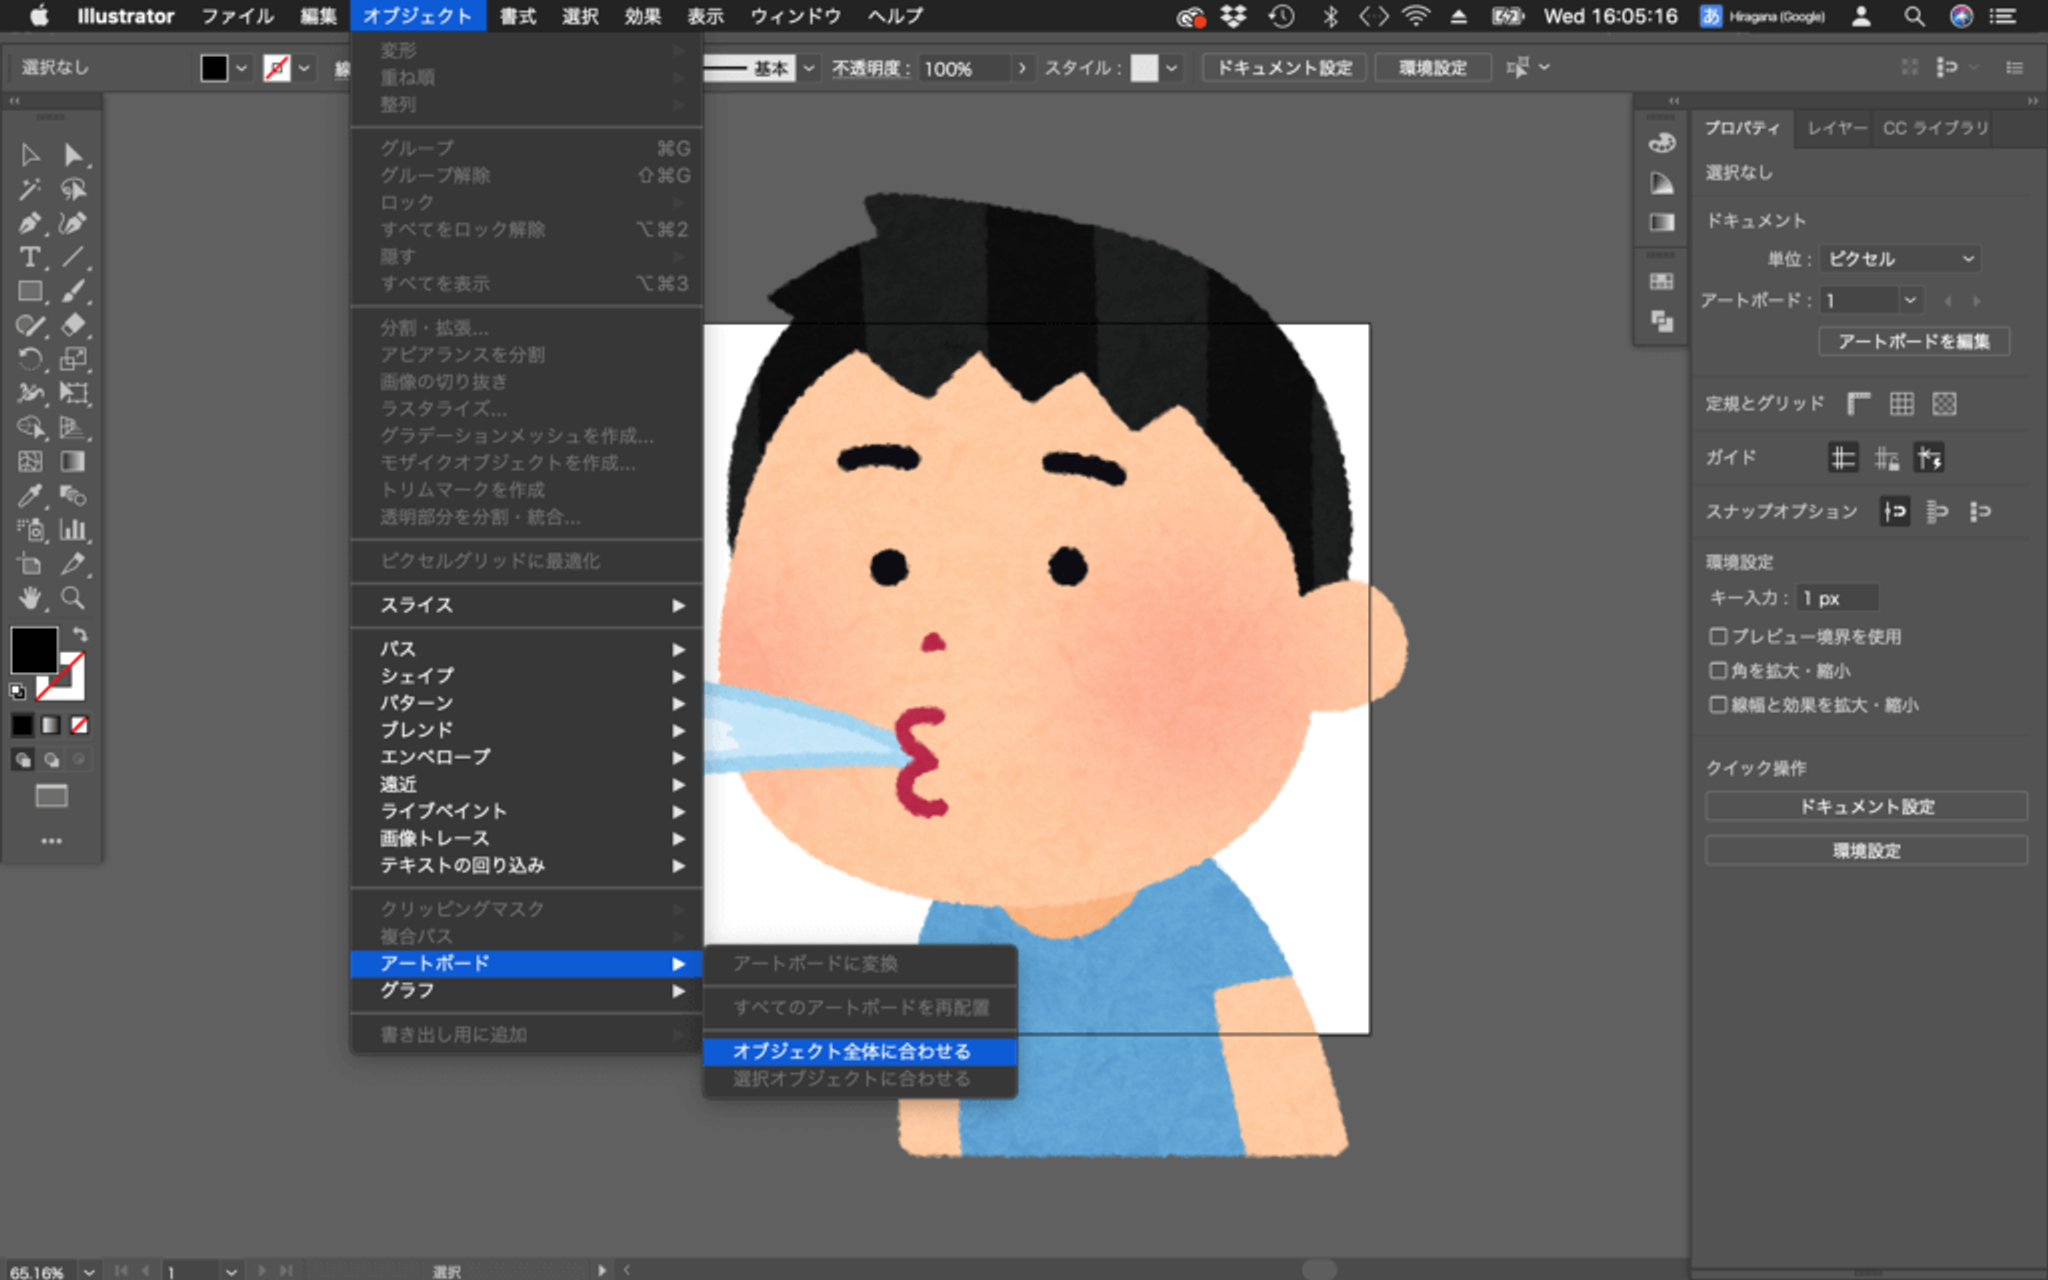2048x1280 pixels.
Task: Switch to the レイヤー tab
Action: pyautogui.click(x=1836, y=128)
